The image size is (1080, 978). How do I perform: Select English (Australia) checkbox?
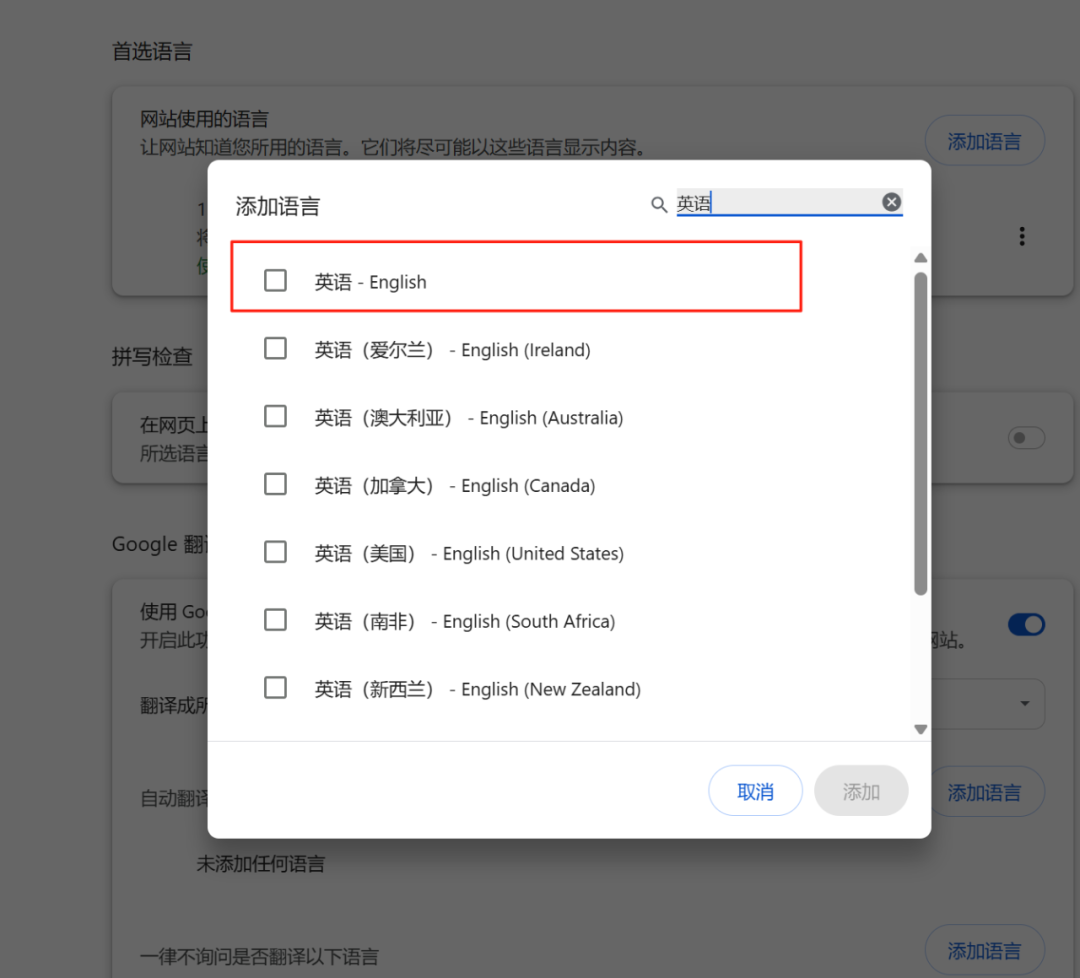click(x=275, y=416)
